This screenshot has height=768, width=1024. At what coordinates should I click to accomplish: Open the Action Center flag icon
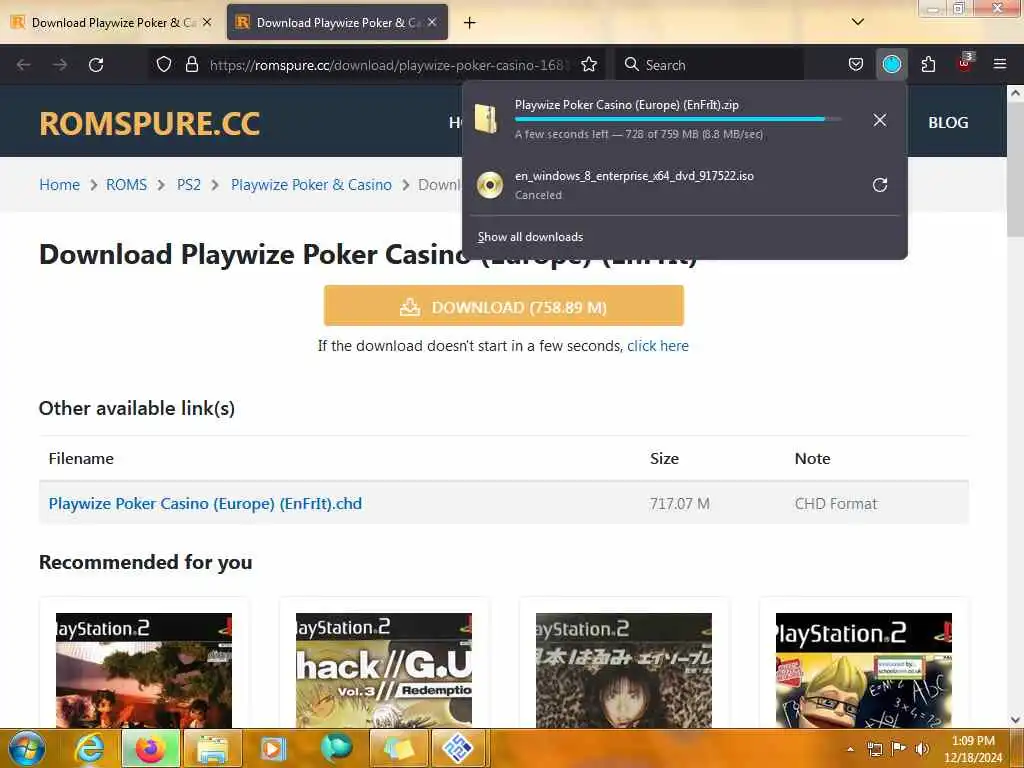(899, 748)
